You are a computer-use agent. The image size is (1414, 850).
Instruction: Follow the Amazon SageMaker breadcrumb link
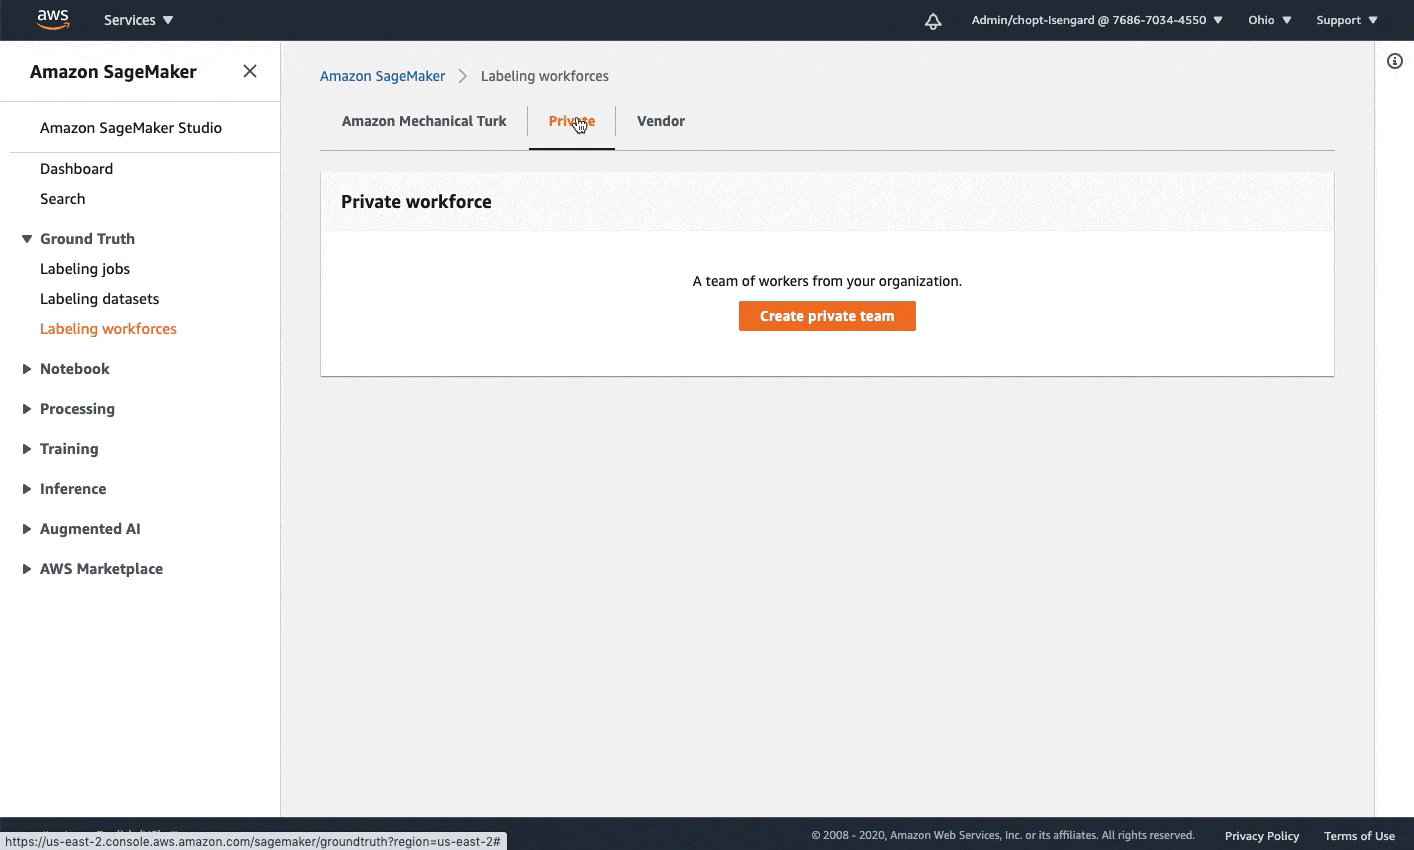pos(382,76)
